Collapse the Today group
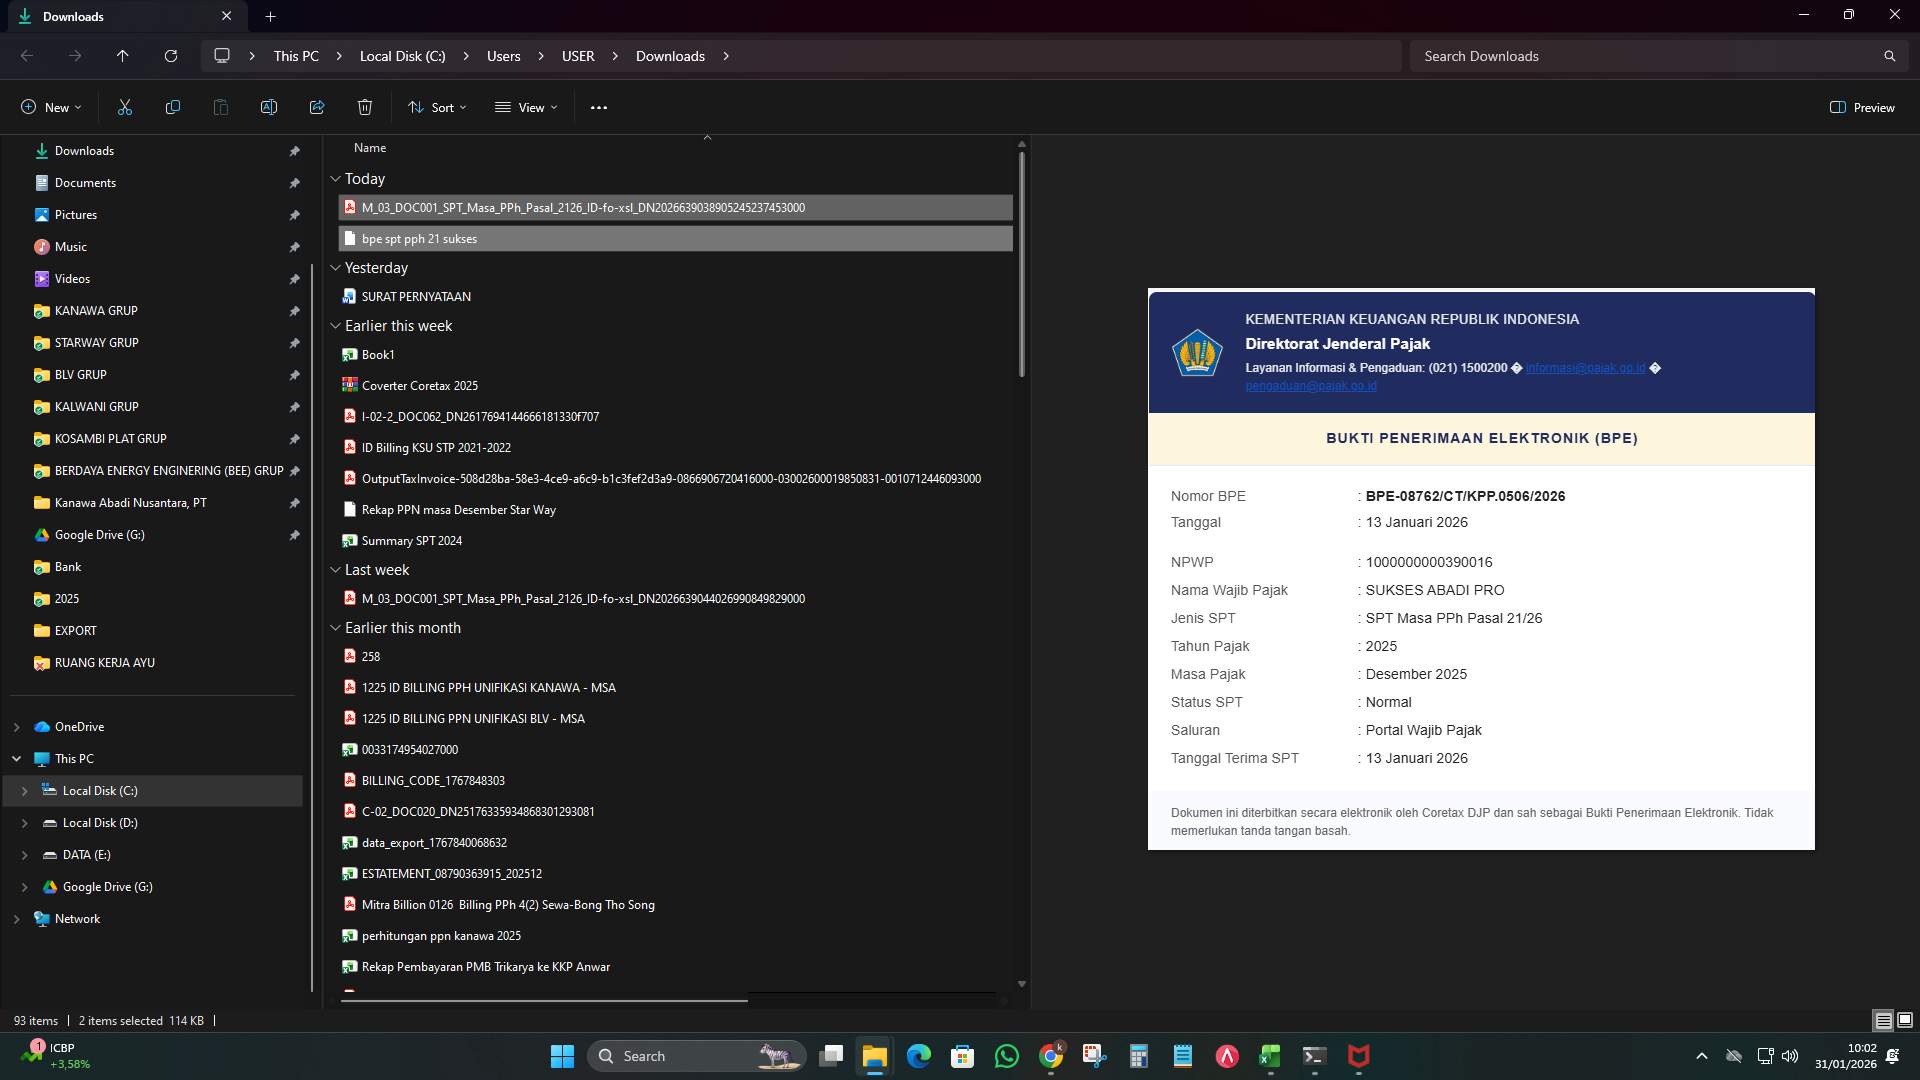1920x1080 pixels. pos(336,179)
